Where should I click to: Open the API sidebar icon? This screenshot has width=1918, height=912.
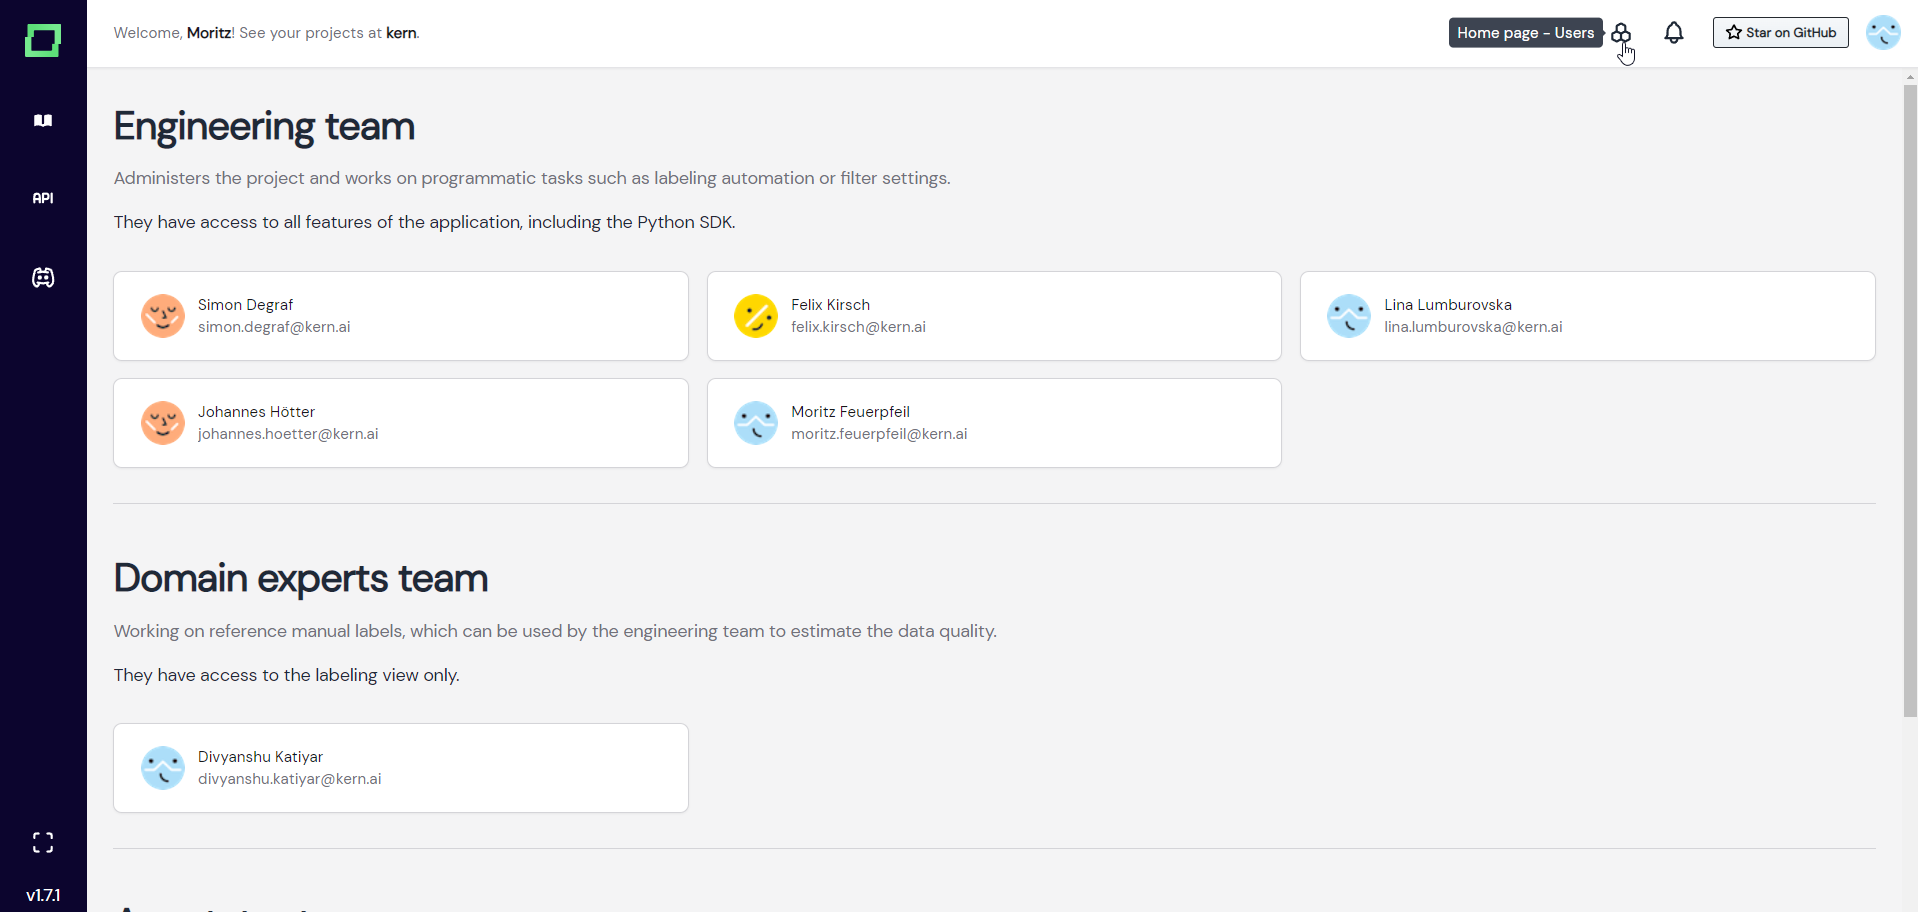[43, 198]
